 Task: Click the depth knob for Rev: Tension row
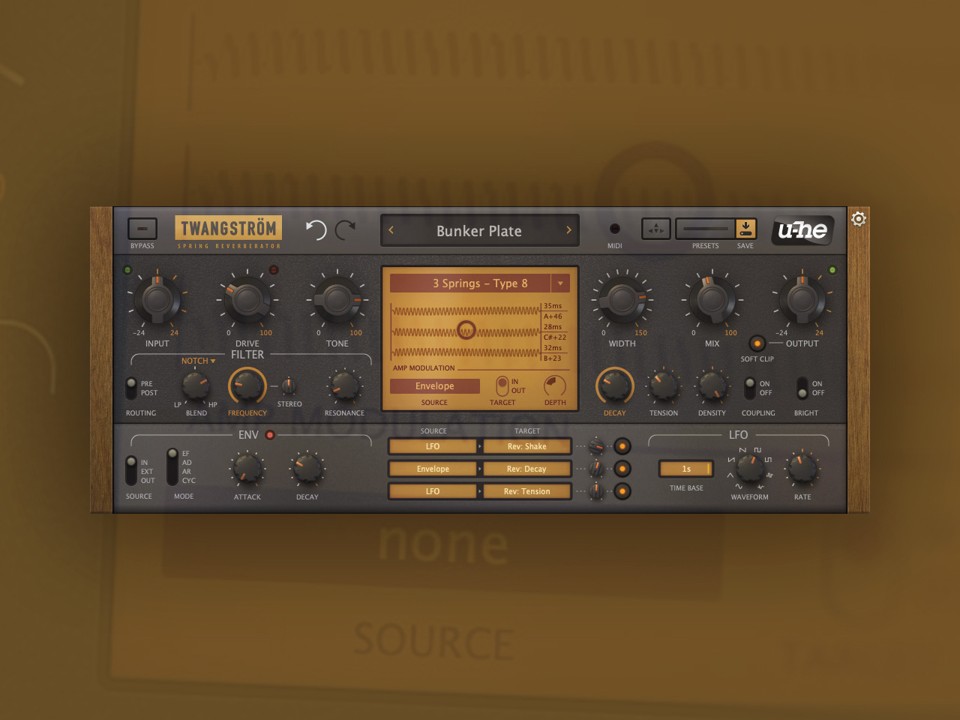click(596, 491)
